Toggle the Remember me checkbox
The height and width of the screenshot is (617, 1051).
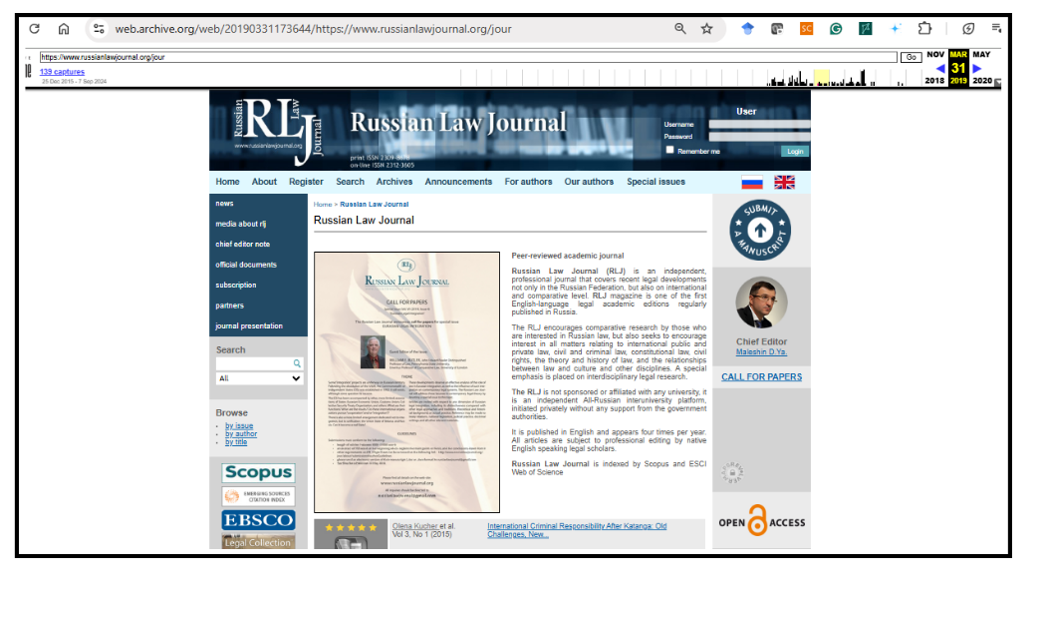click(x=670, y=150)
